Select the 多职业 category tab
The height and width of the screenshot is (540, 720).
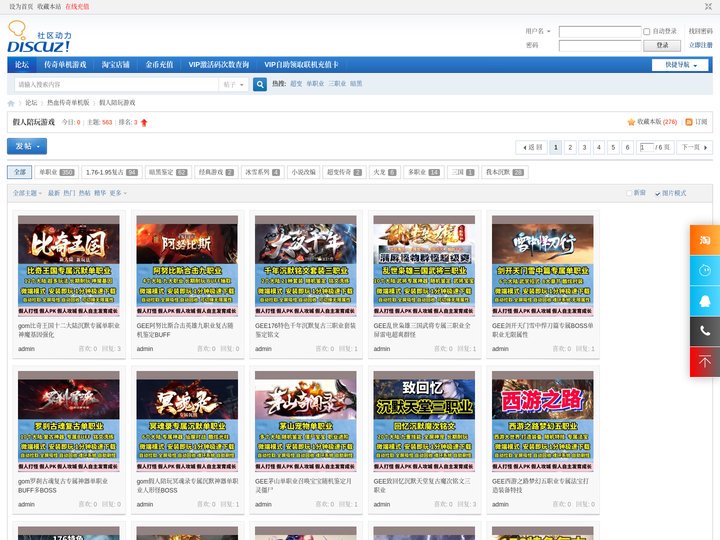click(x=424, y=172)
